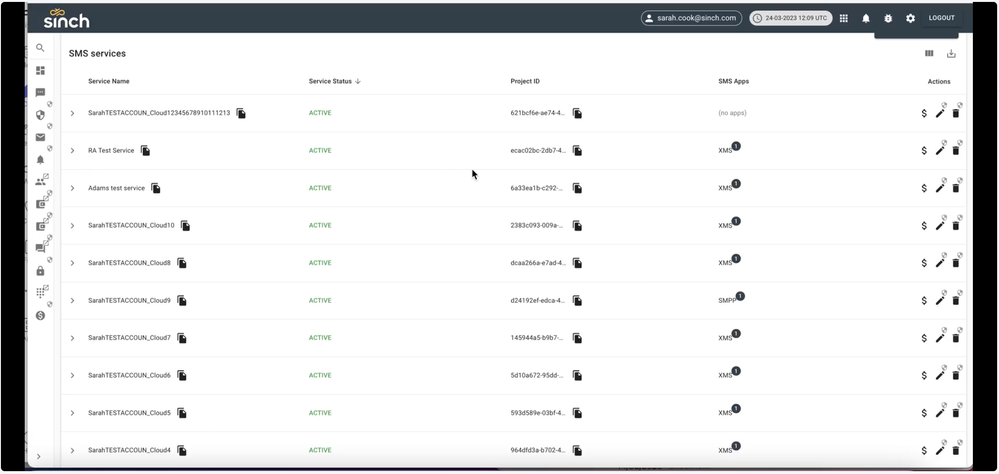This screenshot has width=999, height=474.
Task: Open the settings gear in header
Action: pyautogui.click(x=910, y=18)
